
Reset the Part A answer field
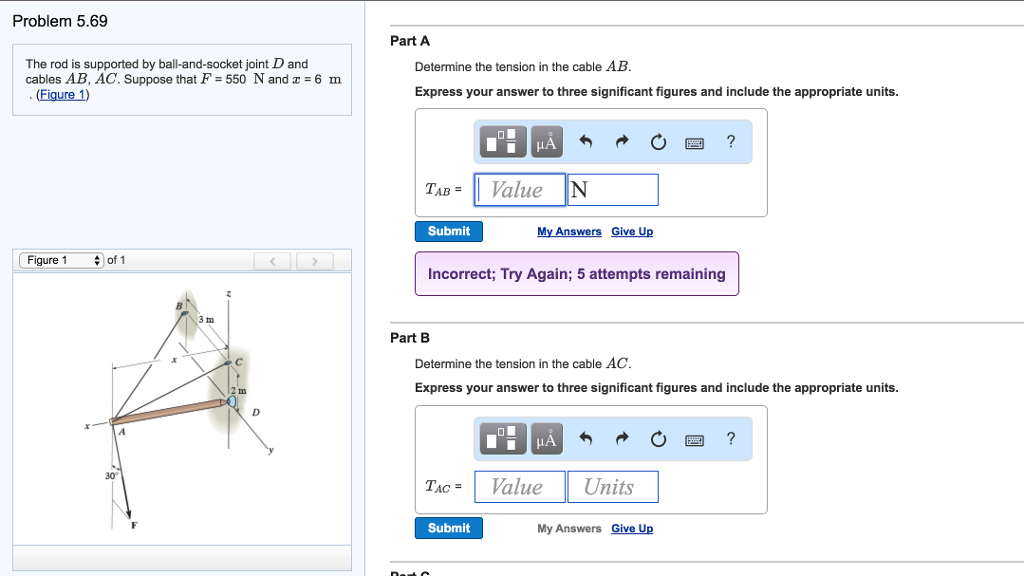[x=658, y=142]
